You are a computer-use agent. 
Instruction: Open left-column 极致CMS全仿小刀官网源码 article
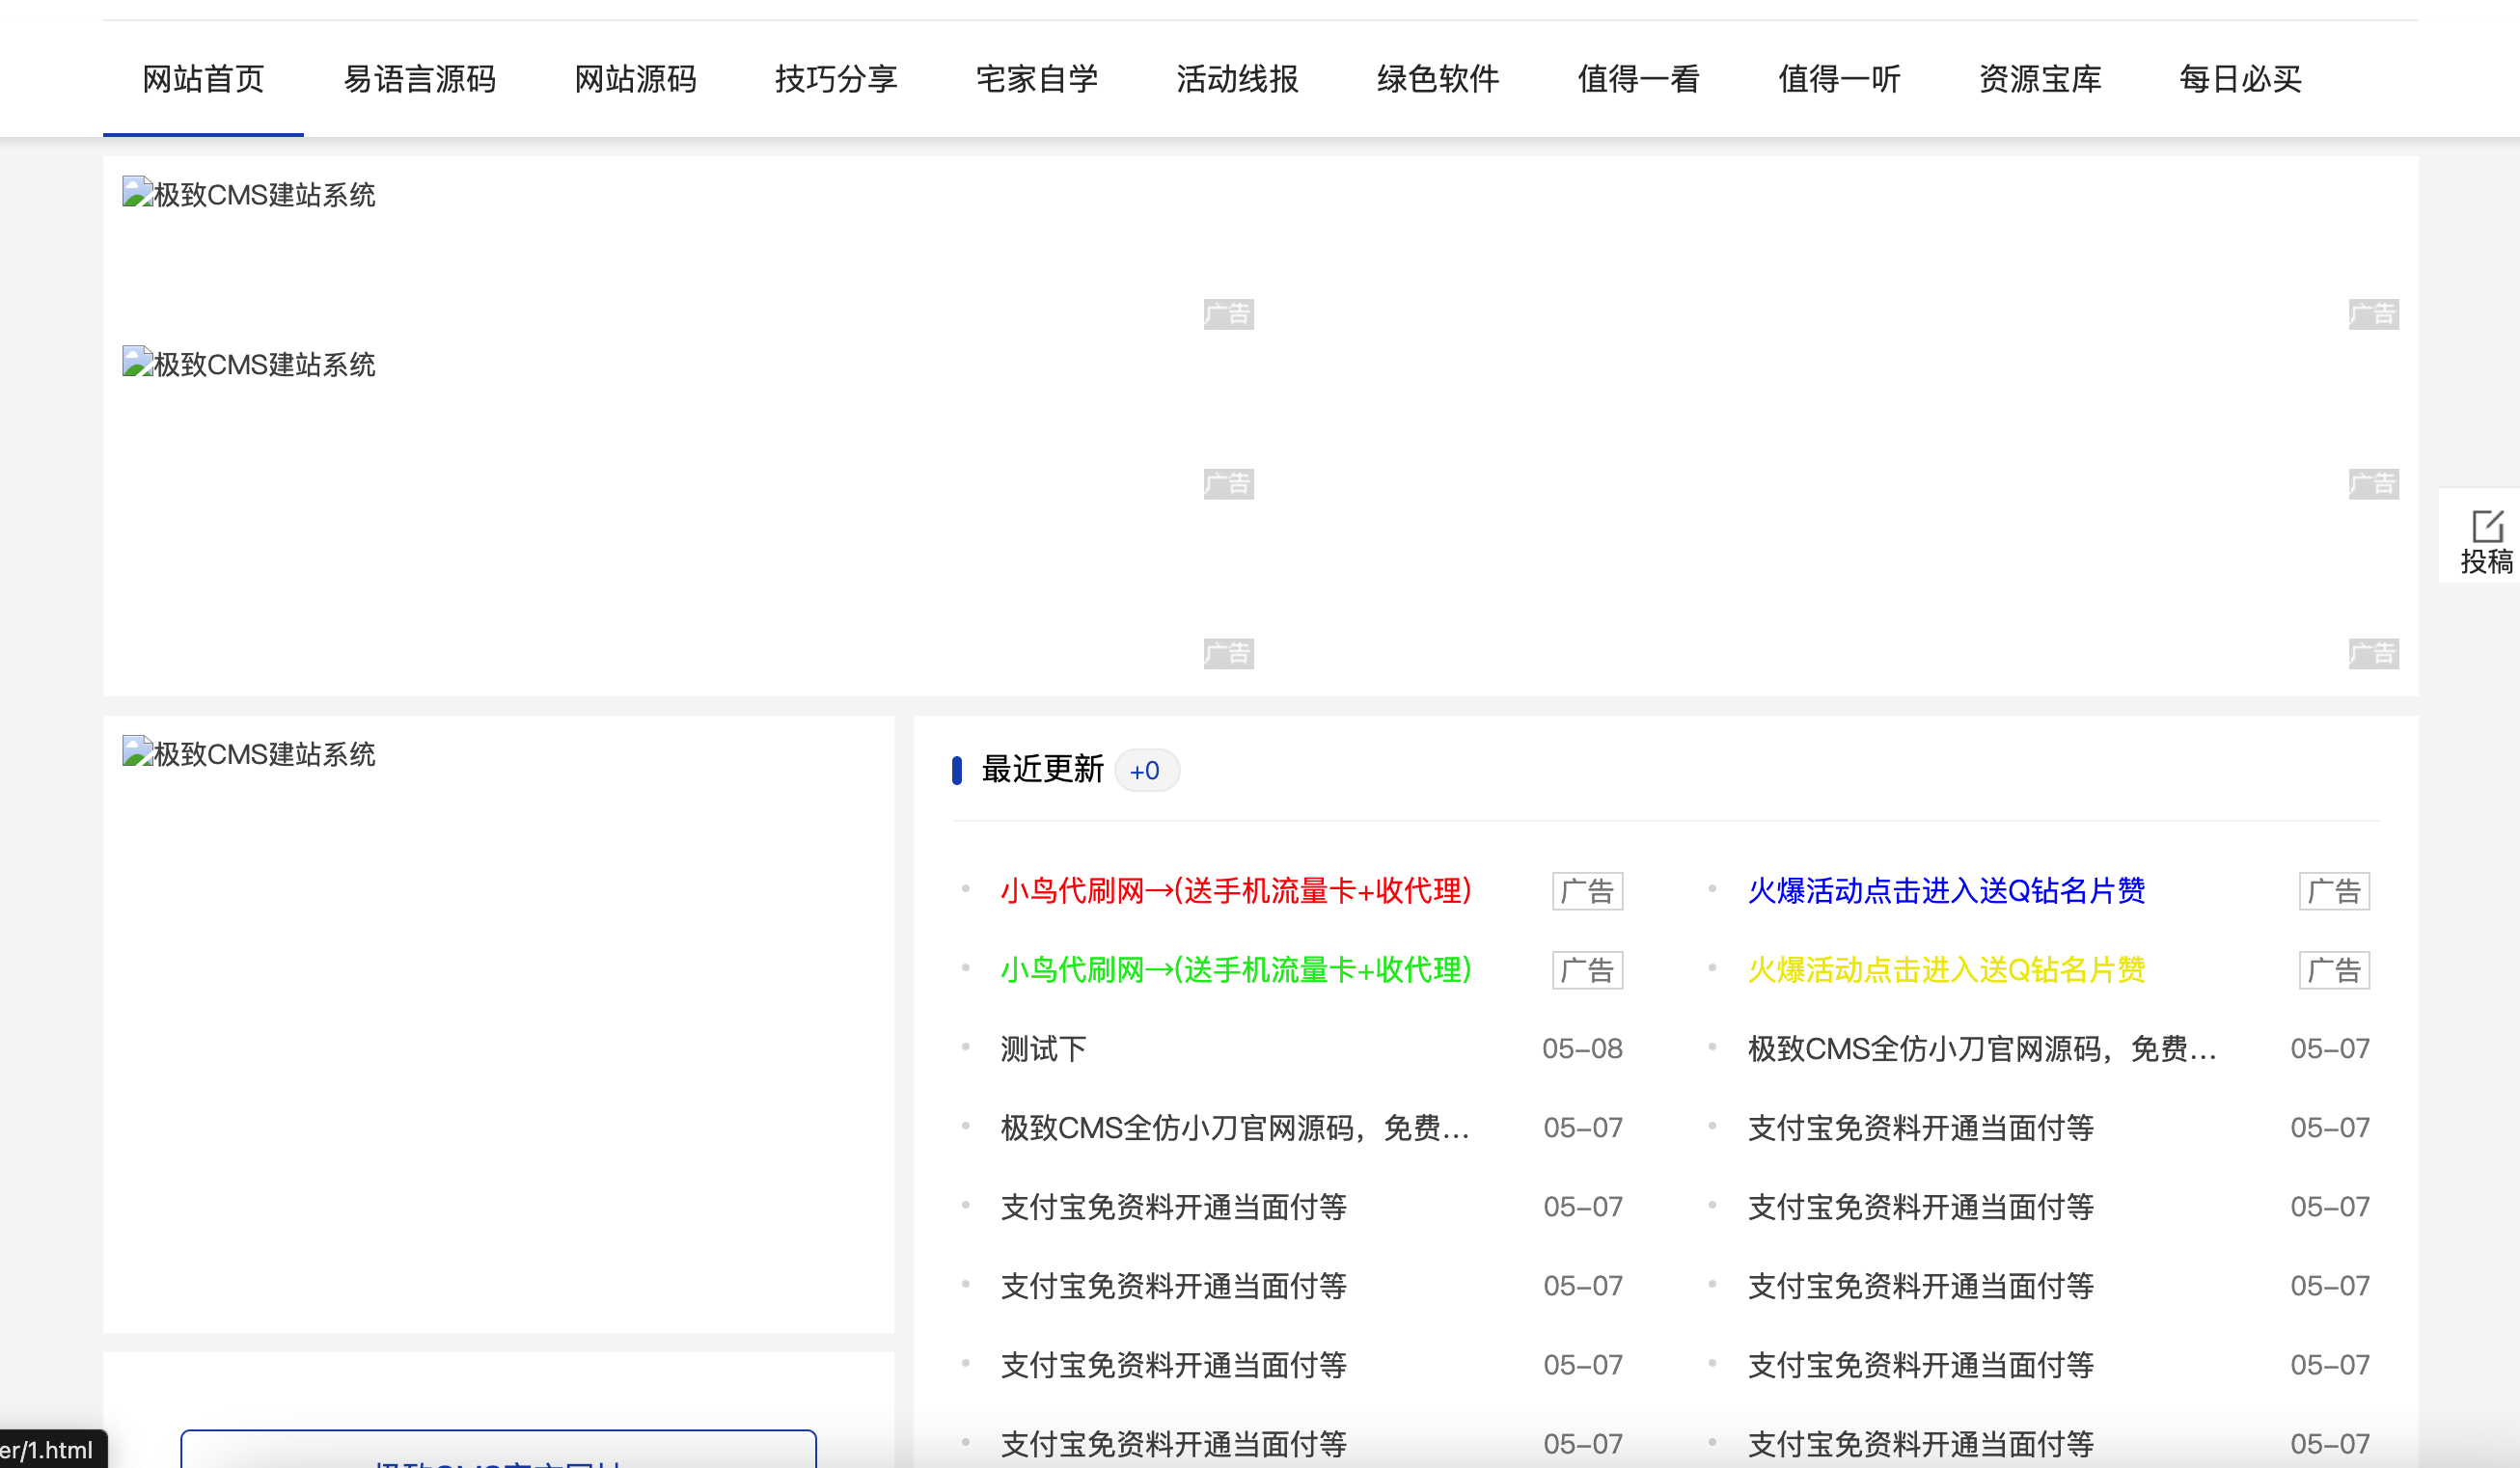coord(1235,1127)
